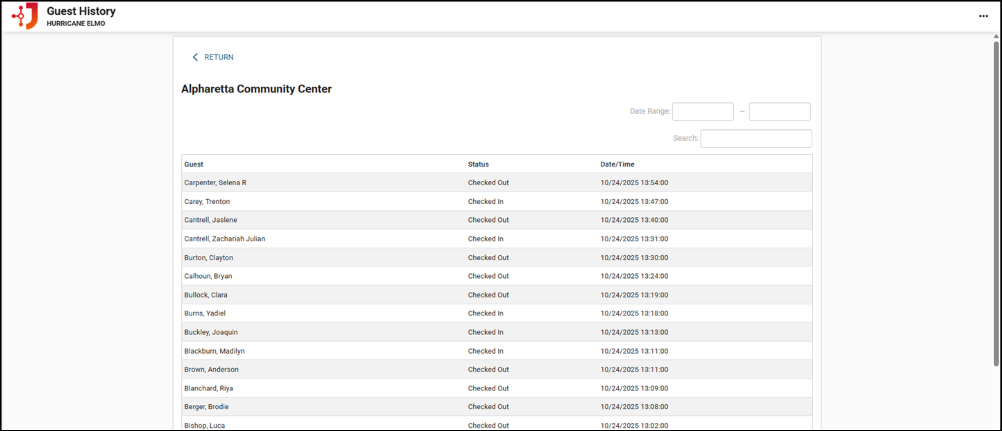This screenshot has height=431, width=1002.
Task: Sort by the Guest column header
Action: pos(194,164)
